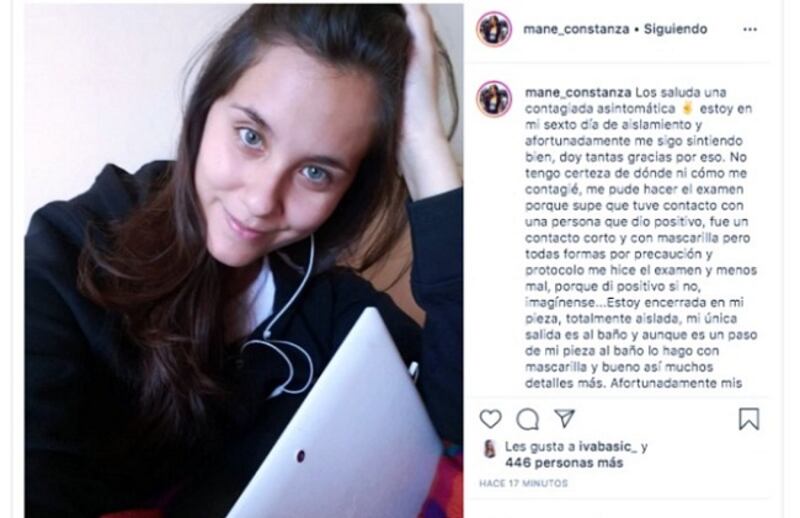
Task: Open the three-dot more options menu
Action: (750, 30)
